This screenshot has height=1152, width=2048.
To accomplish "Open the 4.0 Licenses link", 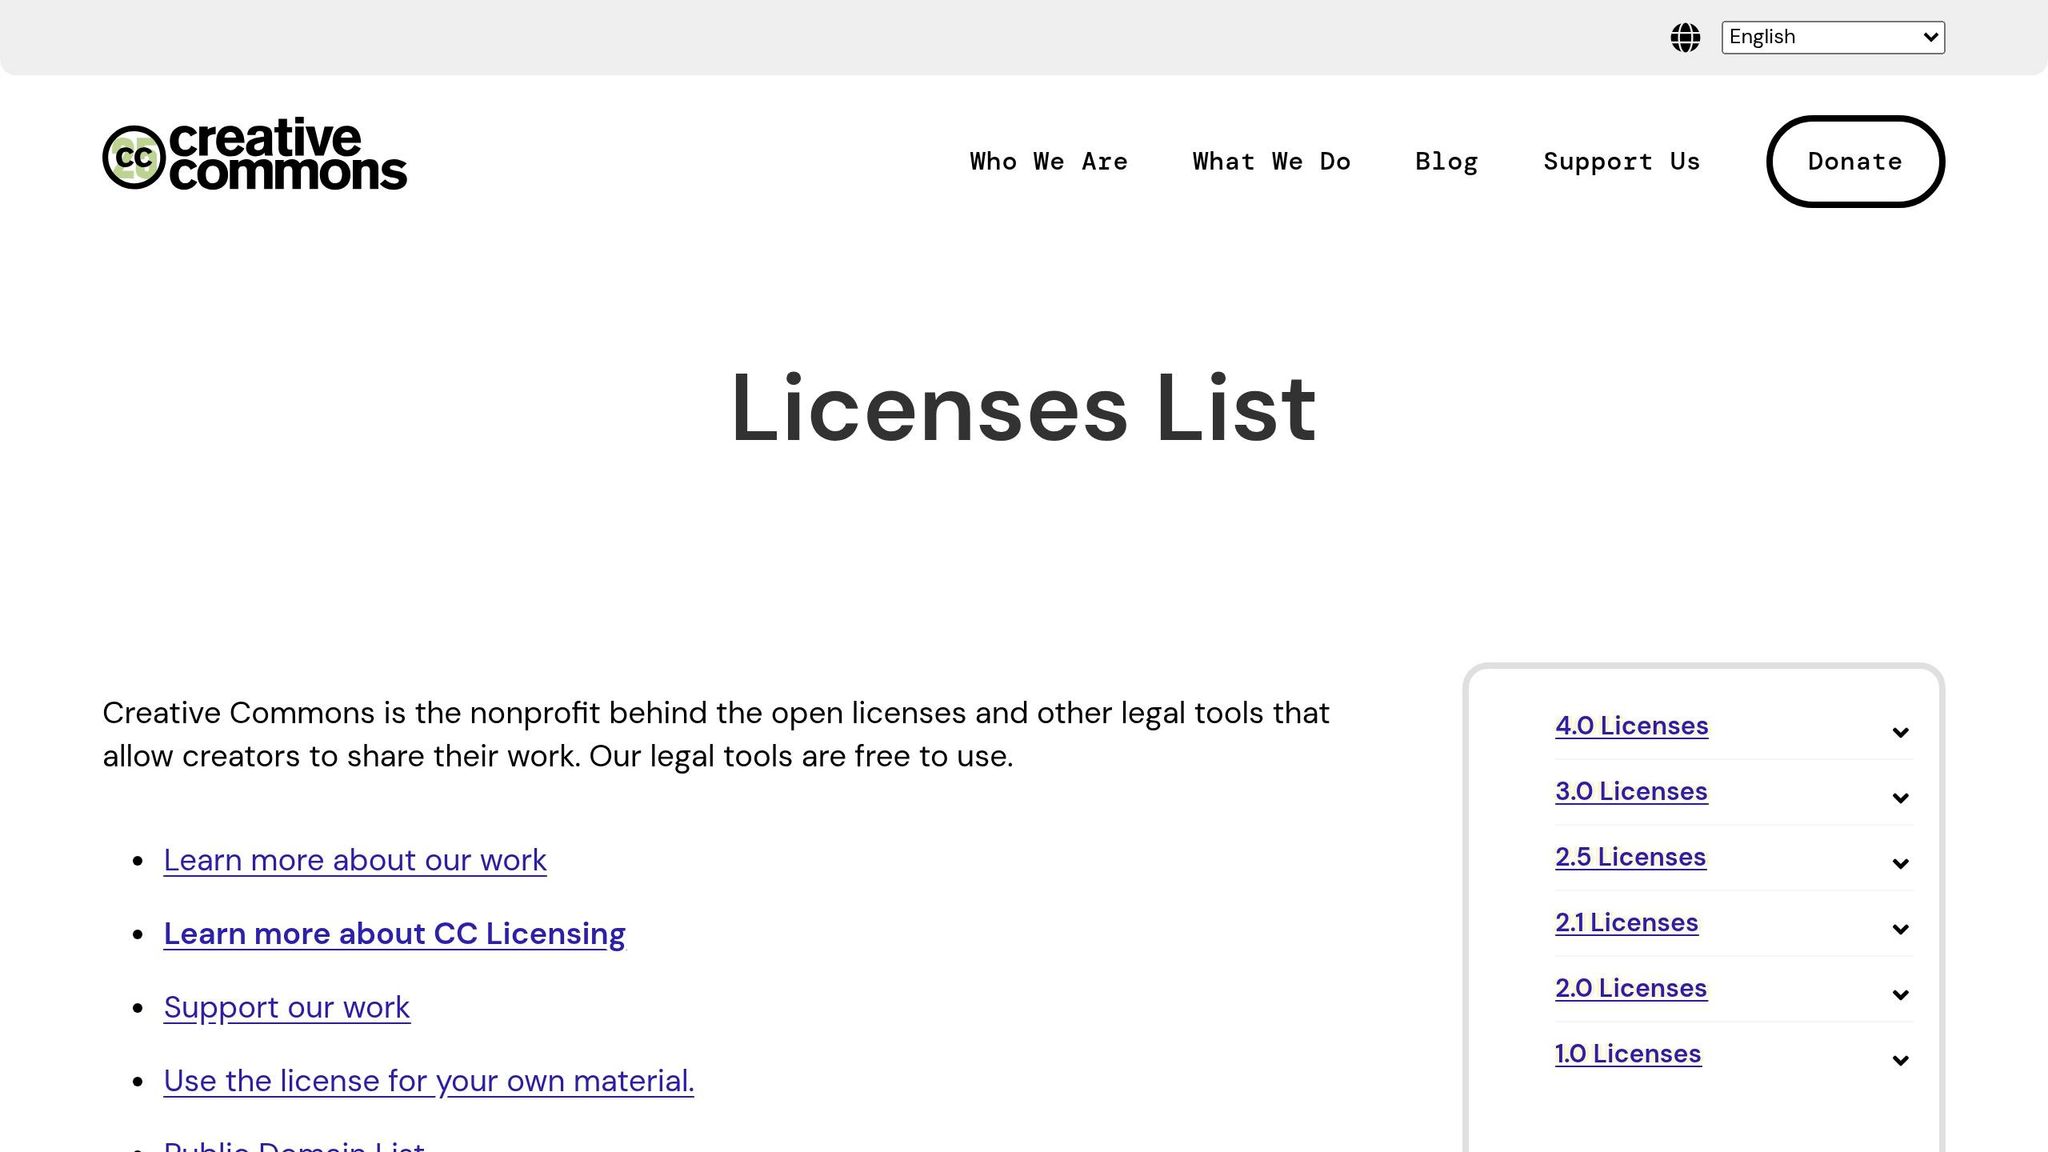I will (1631, 726).
